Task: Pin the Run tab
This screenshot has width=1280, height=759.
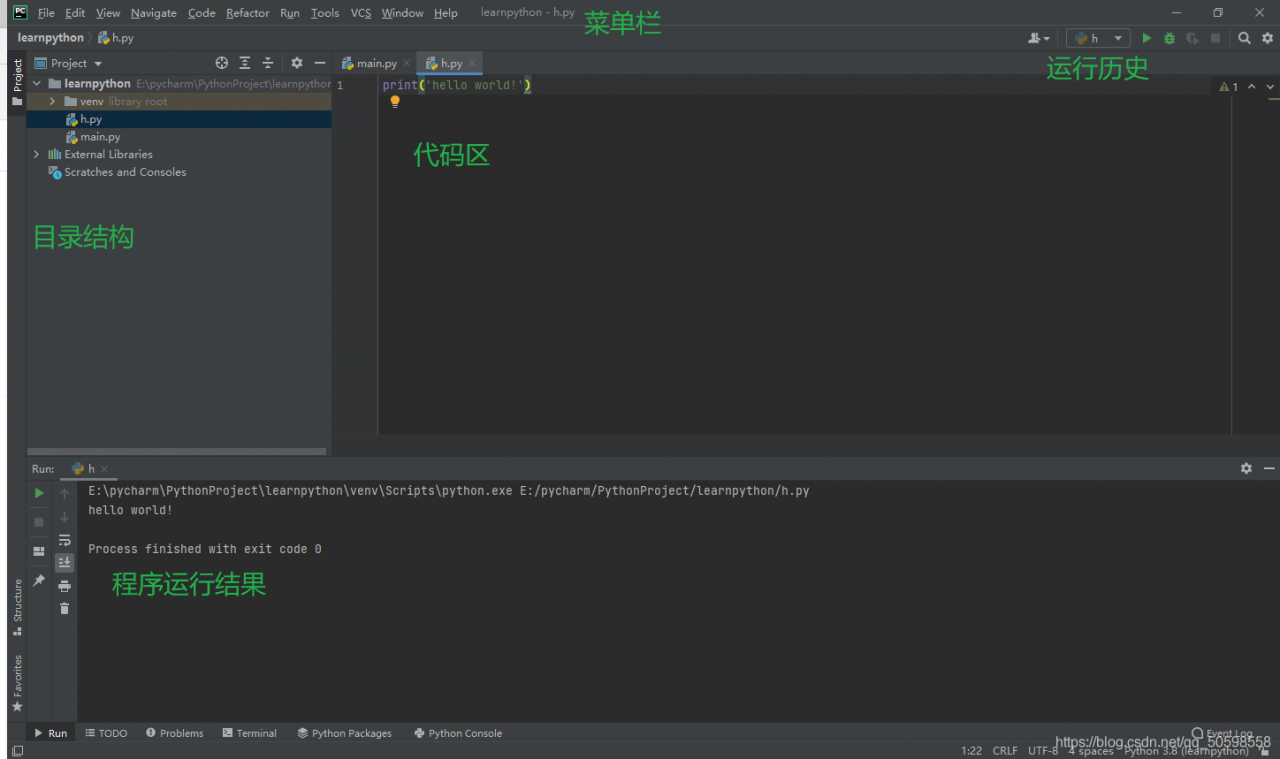Action: (39, 580)
